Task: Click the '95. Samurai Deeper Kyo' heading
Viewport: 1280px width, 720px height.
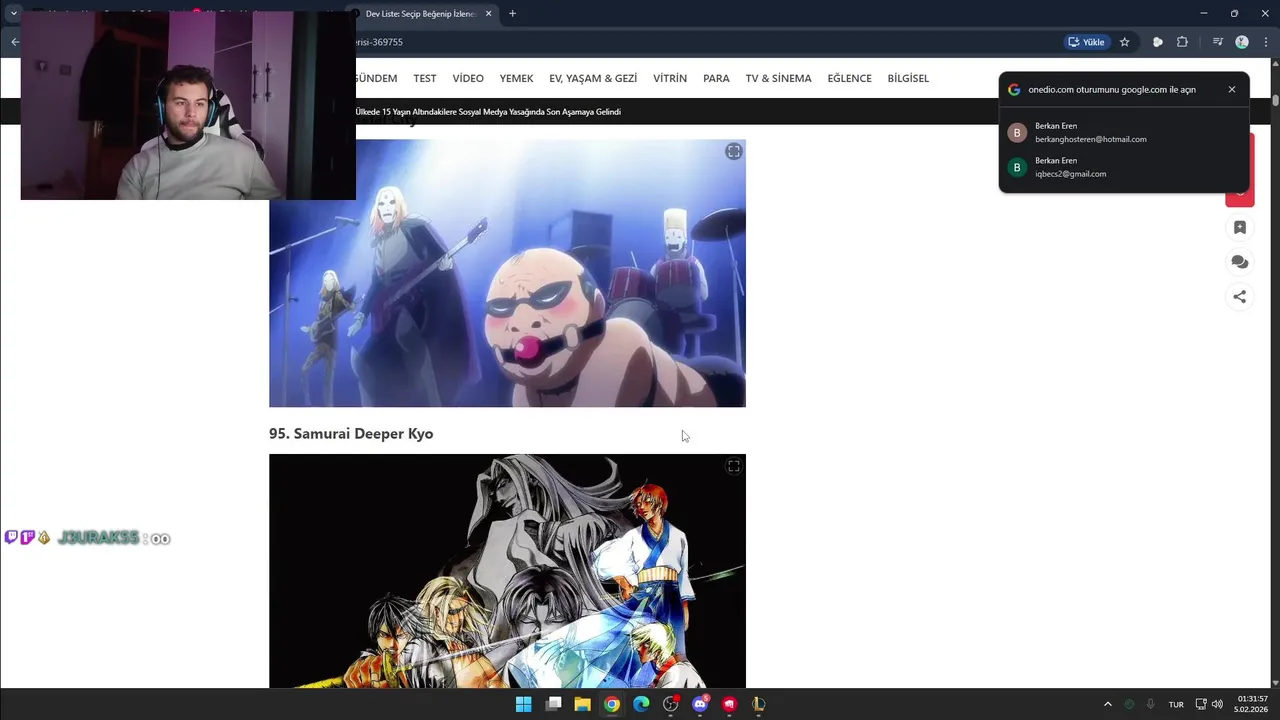Action: click(351, 434)
